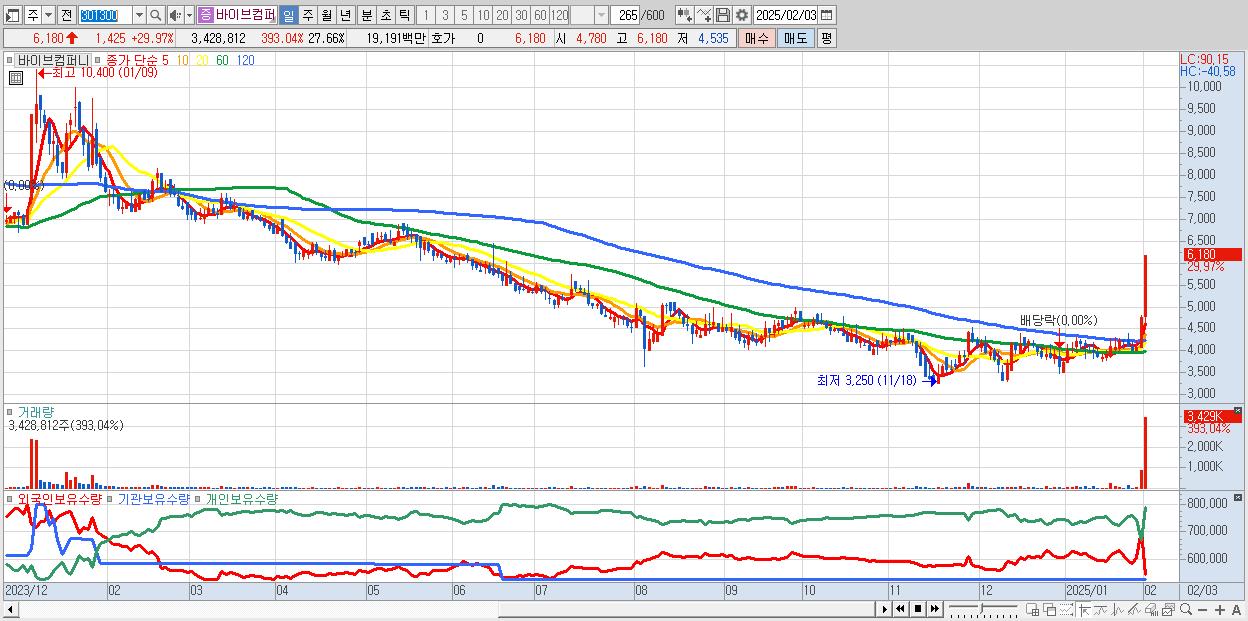Select the 일 (daily) chart period
This screenshot has width=1248, height=621.
pos(288,15)
